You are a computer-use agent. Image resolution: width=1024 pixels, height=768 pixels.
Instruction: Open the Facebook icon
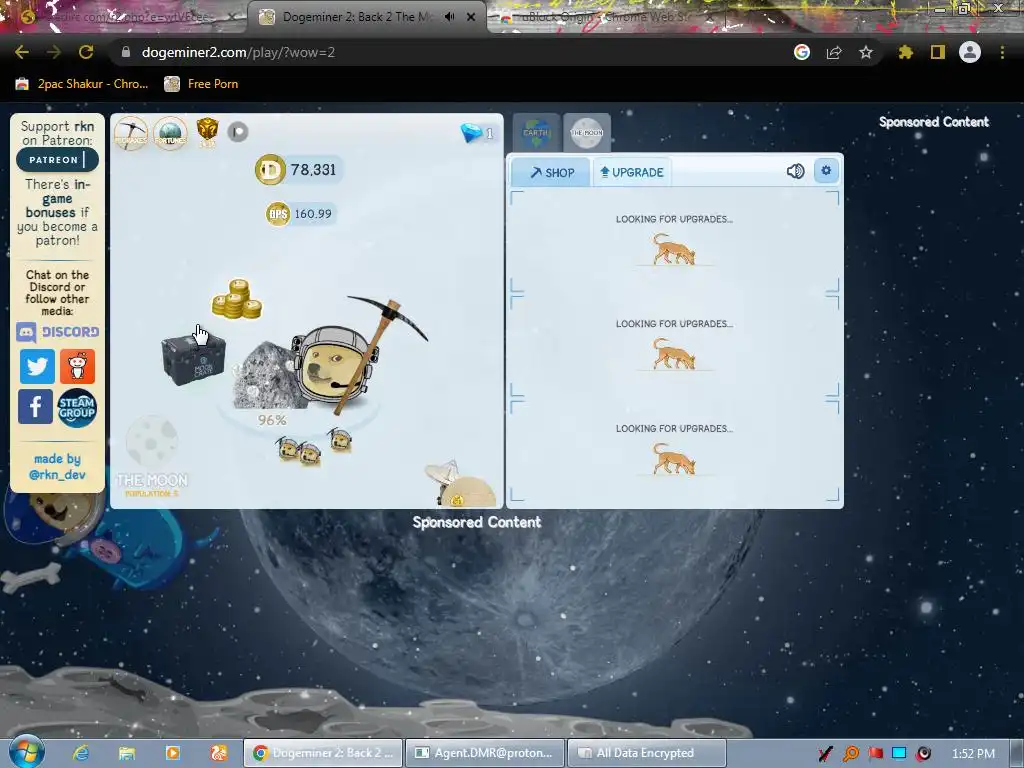35,406
